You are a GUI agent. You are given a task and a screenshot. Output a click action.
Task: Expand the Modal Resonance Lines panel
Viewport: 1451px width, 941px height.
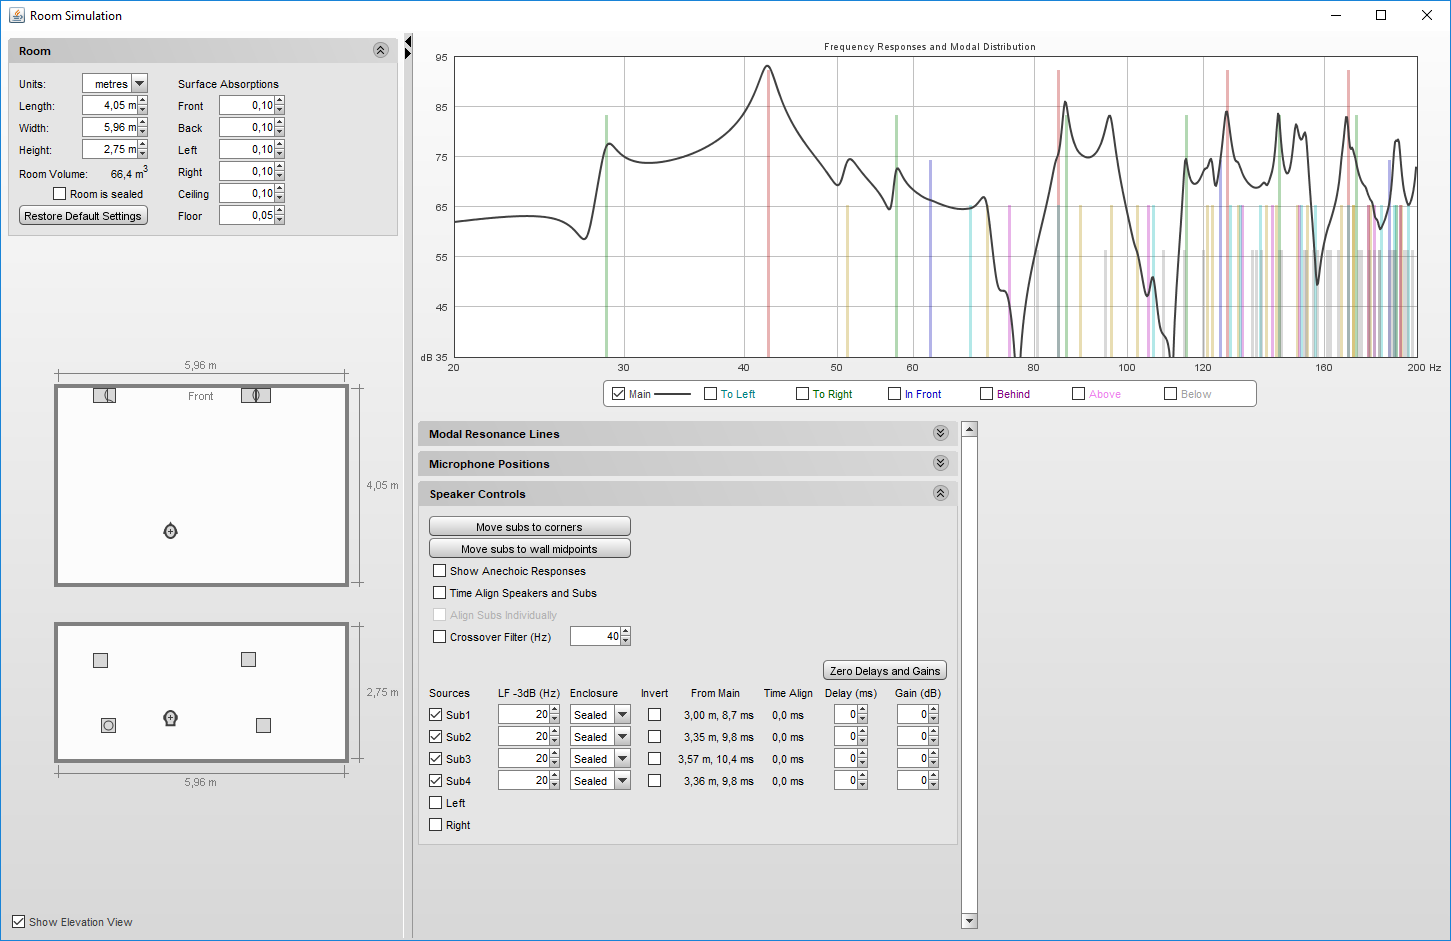tap(940, 433)
